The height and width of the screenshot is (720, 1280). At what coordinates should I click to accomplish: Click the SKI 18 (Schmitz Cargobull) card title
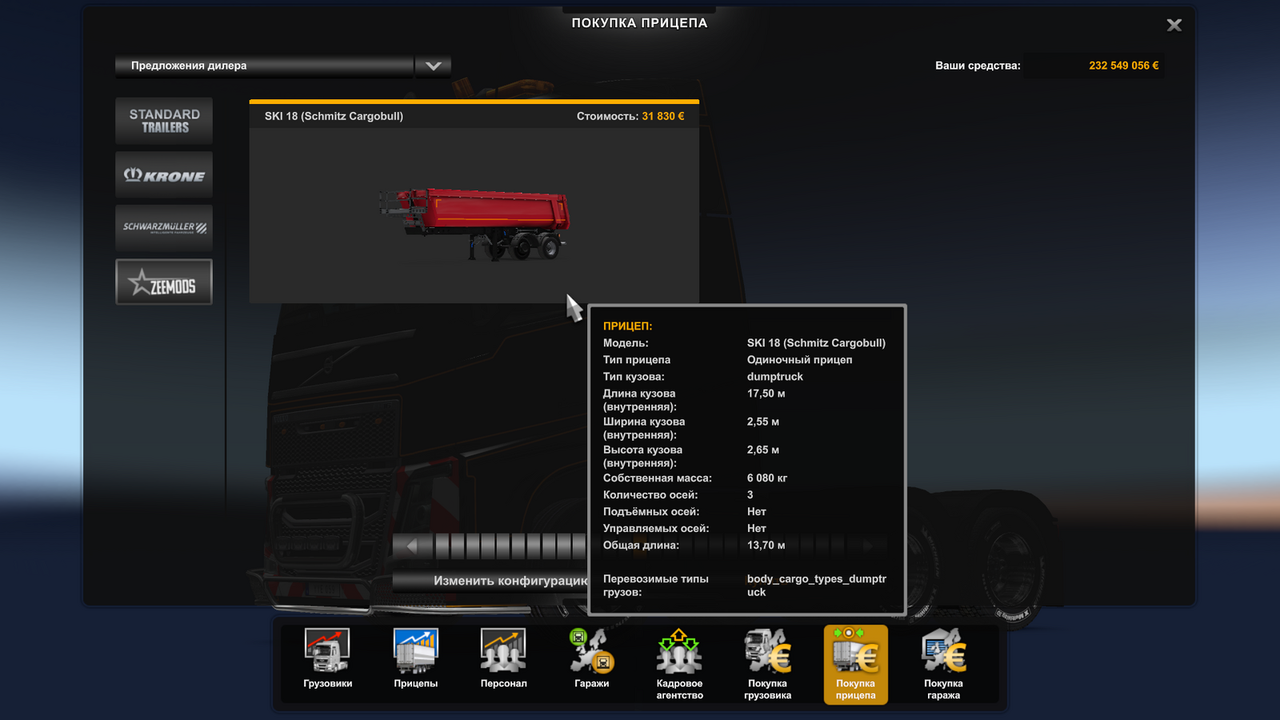334,116
